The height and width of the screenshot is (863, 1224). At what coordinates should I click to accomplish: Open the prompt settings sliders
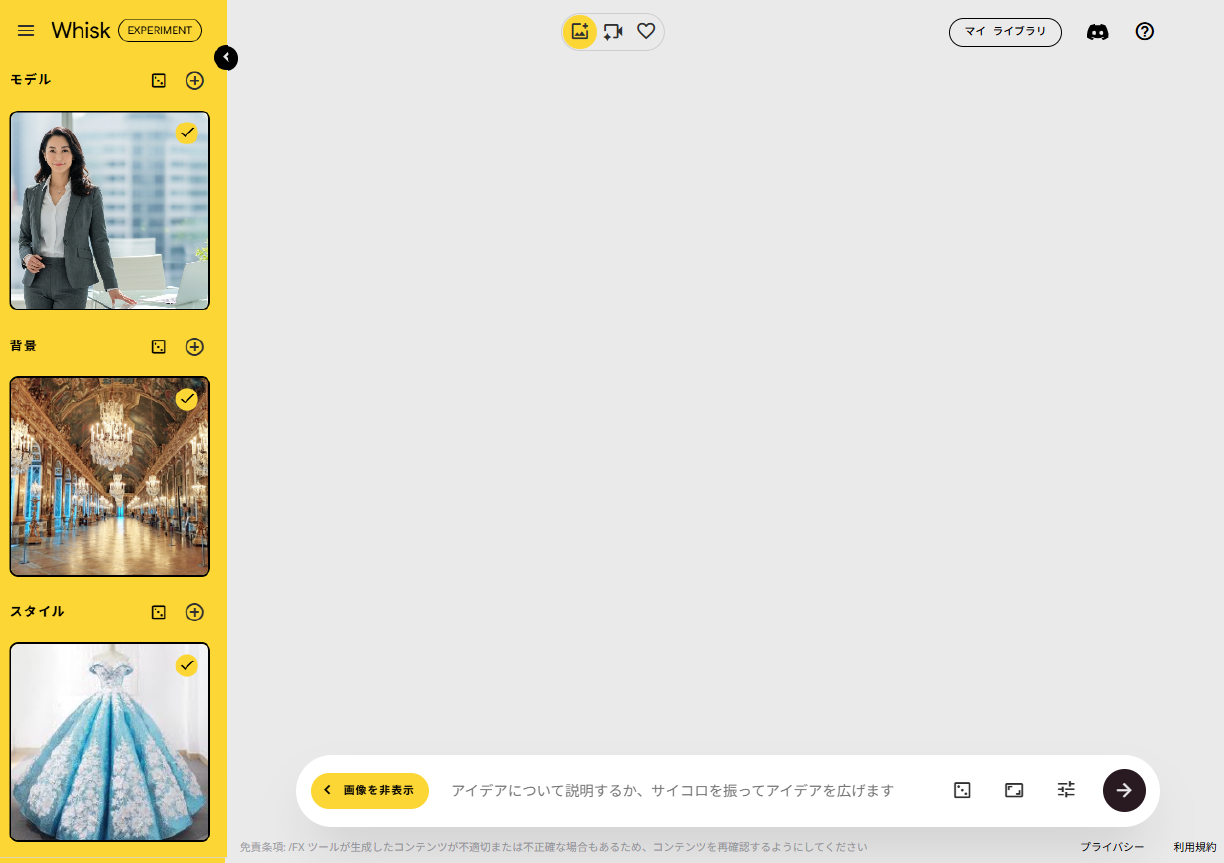click(x=1066, y=790)
